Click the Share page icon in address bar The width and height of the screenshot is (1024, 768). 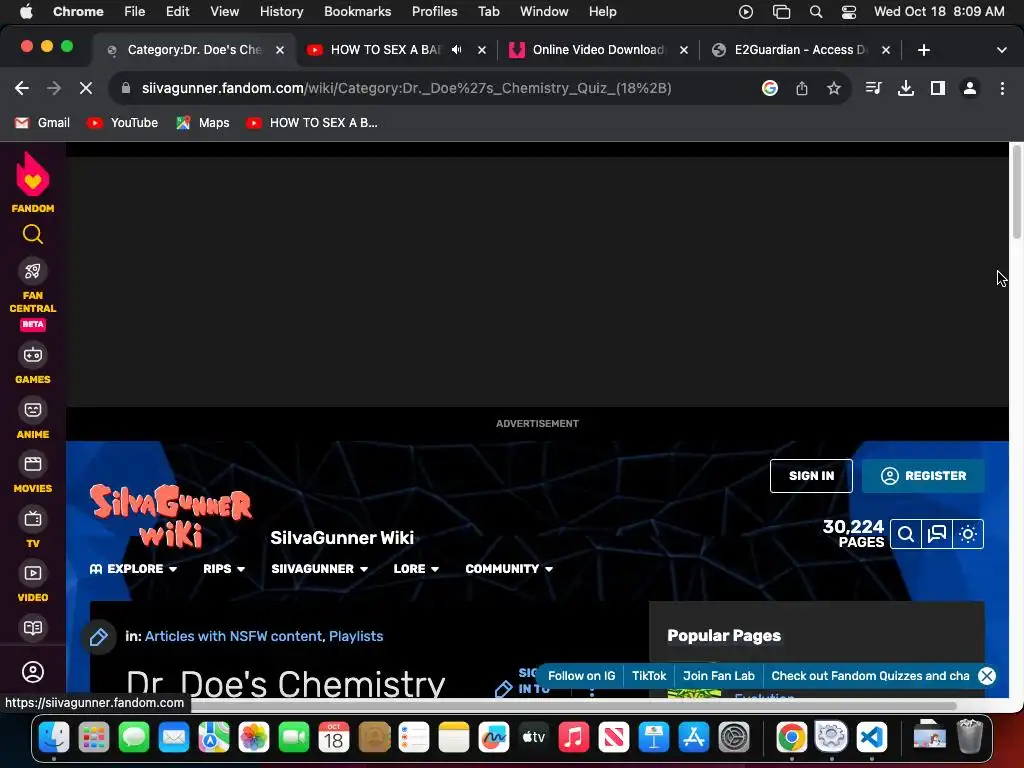[802, 88]
